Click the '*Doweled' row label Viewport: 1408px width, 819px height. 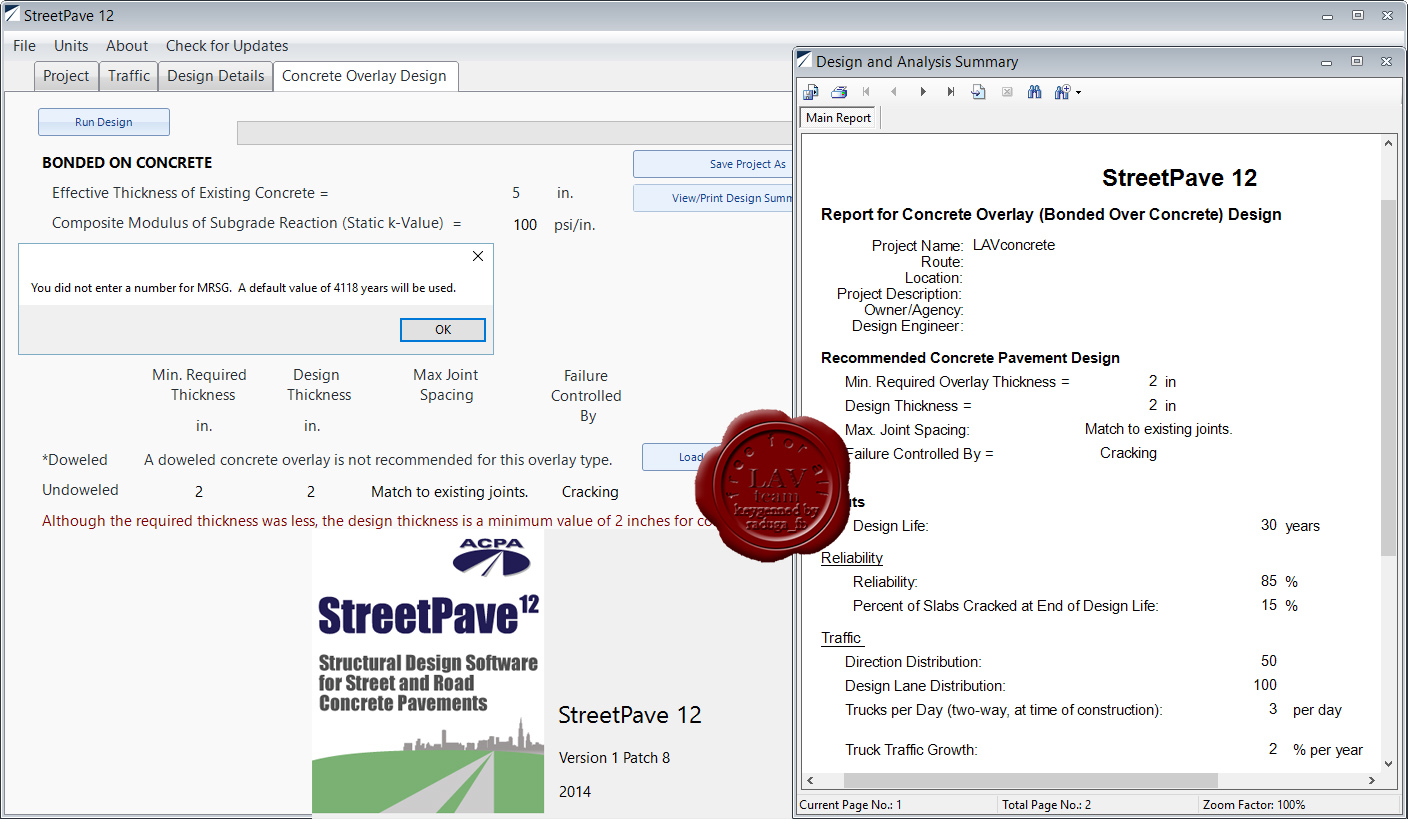[x=75, y=460]
